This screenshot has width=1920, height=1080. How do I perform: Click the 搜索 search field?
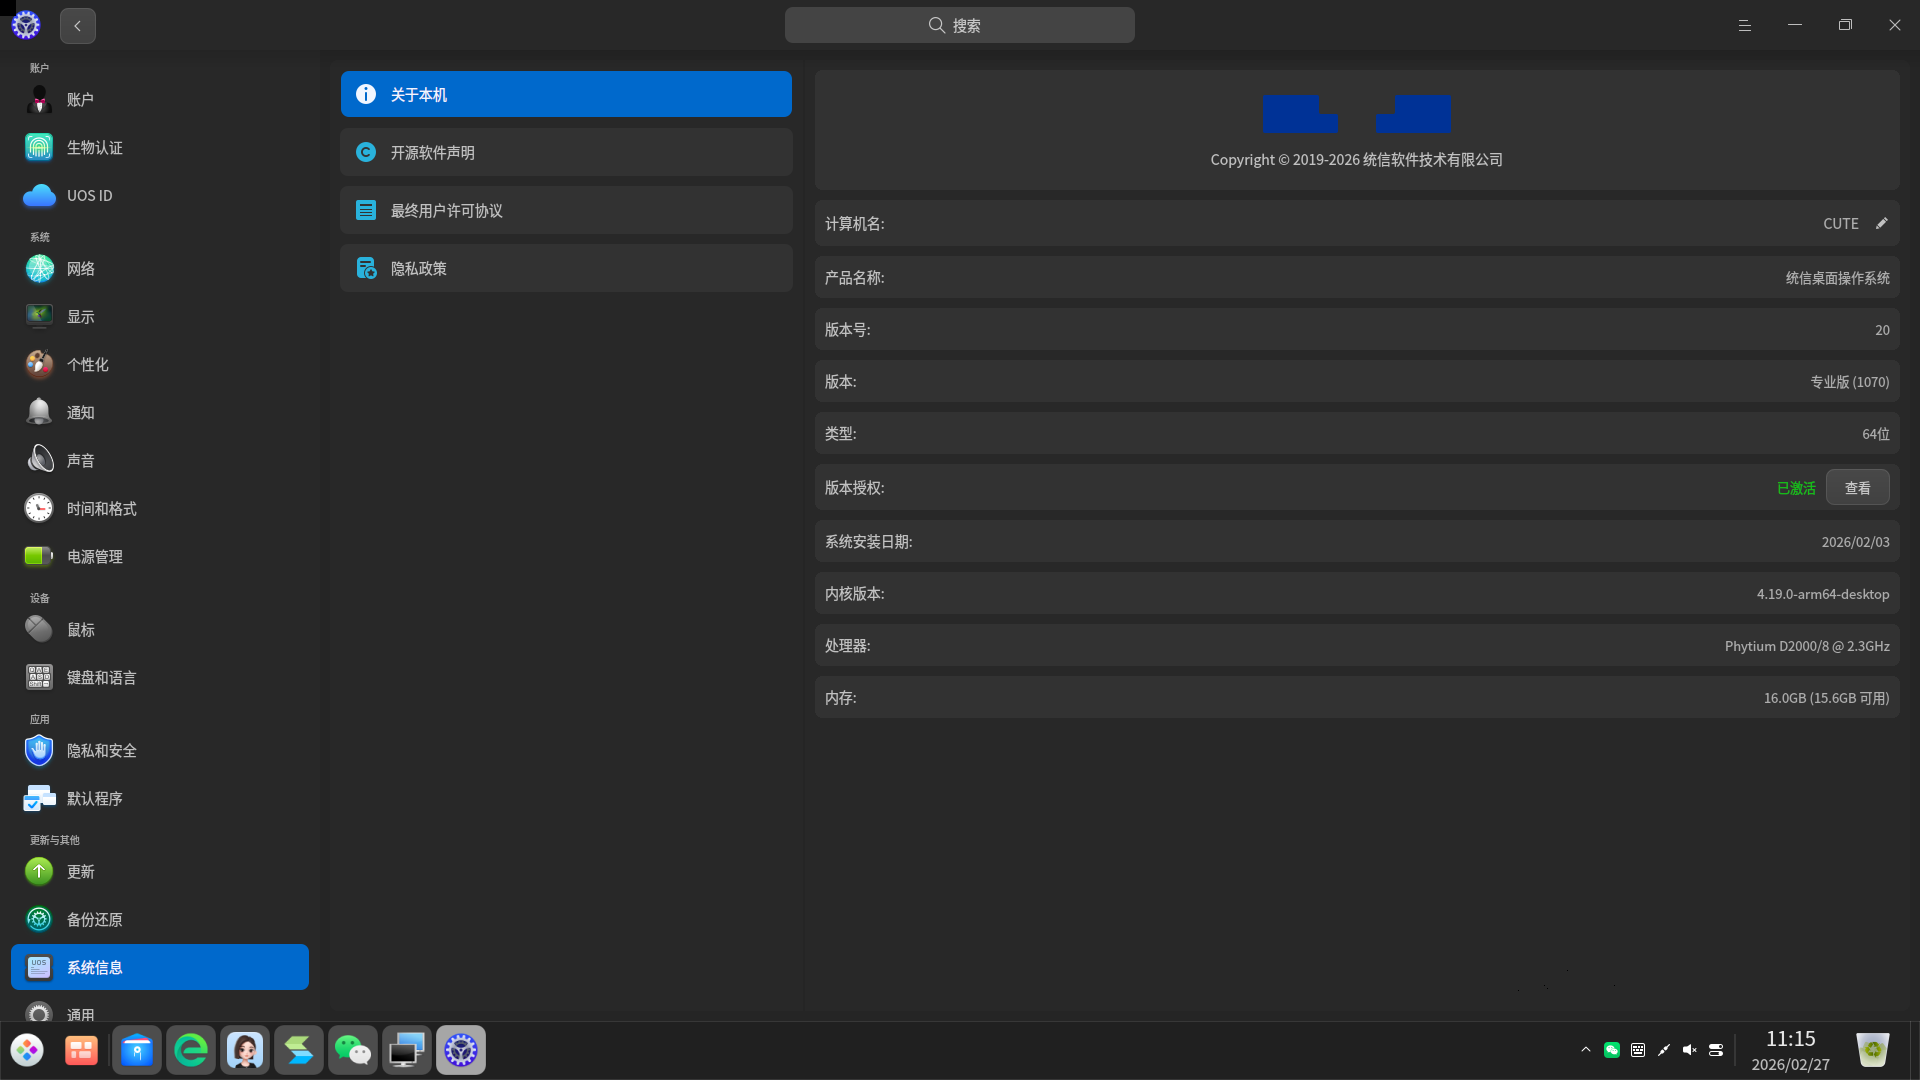pos(959,26)
